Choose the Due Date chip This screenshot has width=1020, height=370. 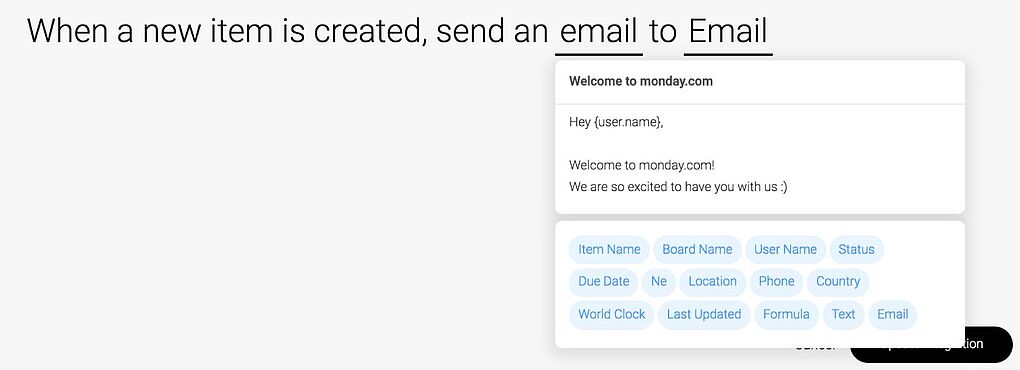(x=604, y=282)
